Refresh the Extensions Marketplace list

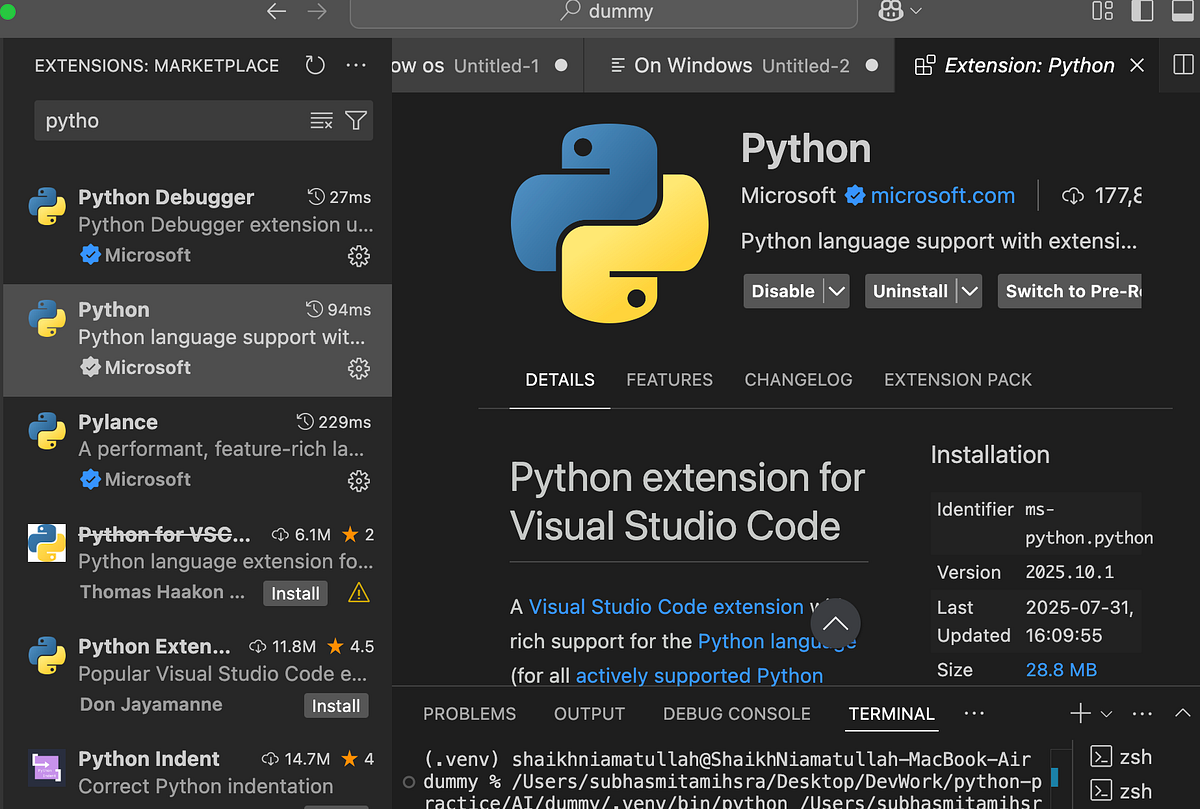click(315, 64)
